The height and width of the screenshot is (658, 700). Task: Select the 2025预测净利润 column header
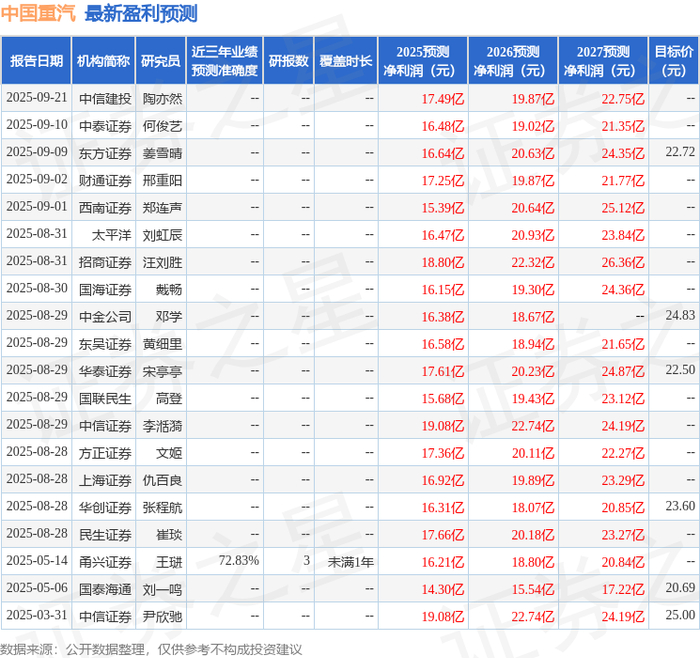tap(423, 61)
